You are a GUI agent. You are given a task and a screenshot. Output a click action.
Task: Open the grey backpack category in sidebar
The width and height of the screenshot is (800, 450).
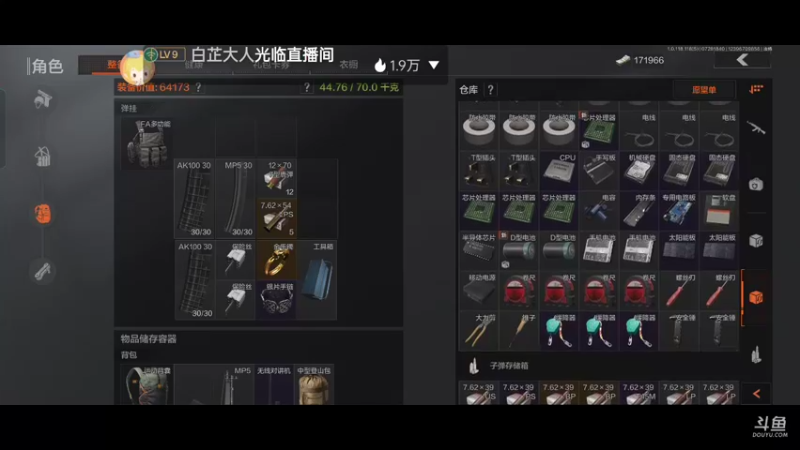click(43, 156)
